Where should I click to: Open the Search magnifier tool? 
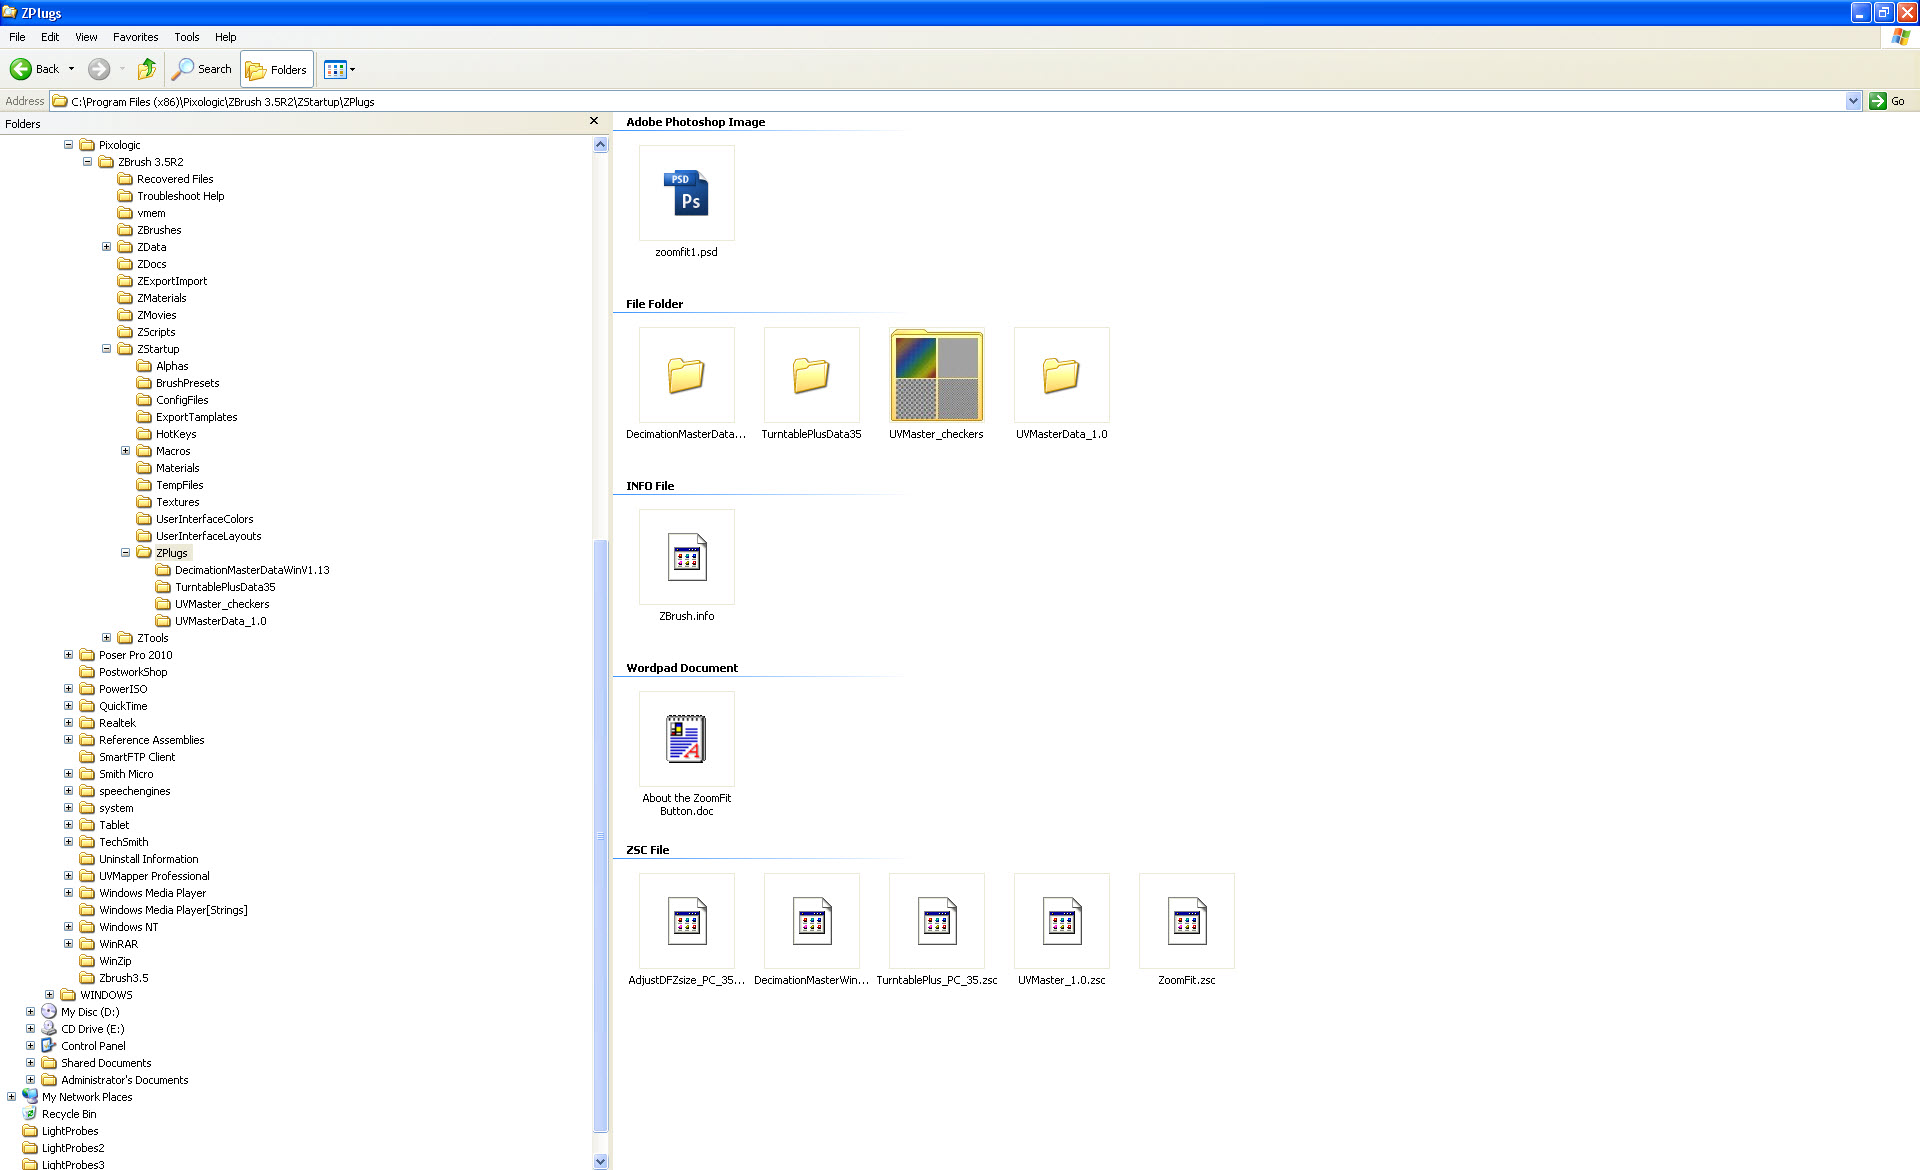[182, 69]
